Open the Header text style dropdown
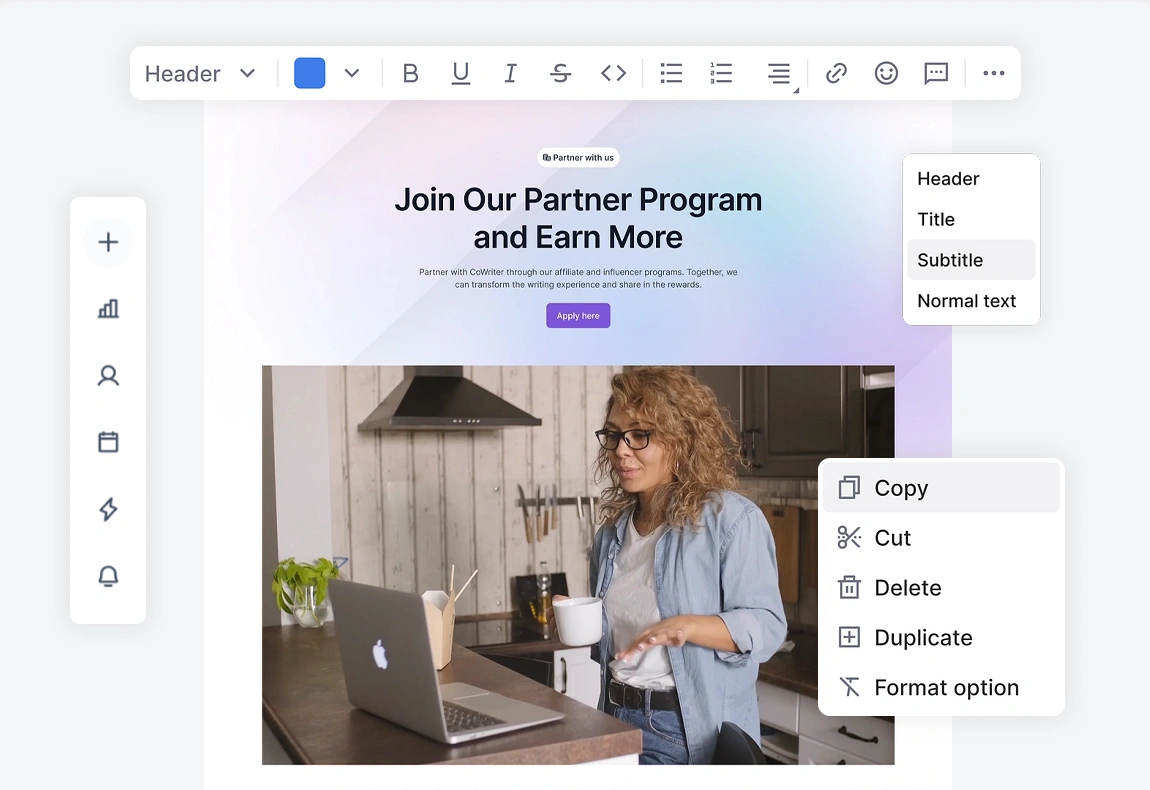Image resolution: width=1150 pixels, height=790 pixels. pos(200,73)
